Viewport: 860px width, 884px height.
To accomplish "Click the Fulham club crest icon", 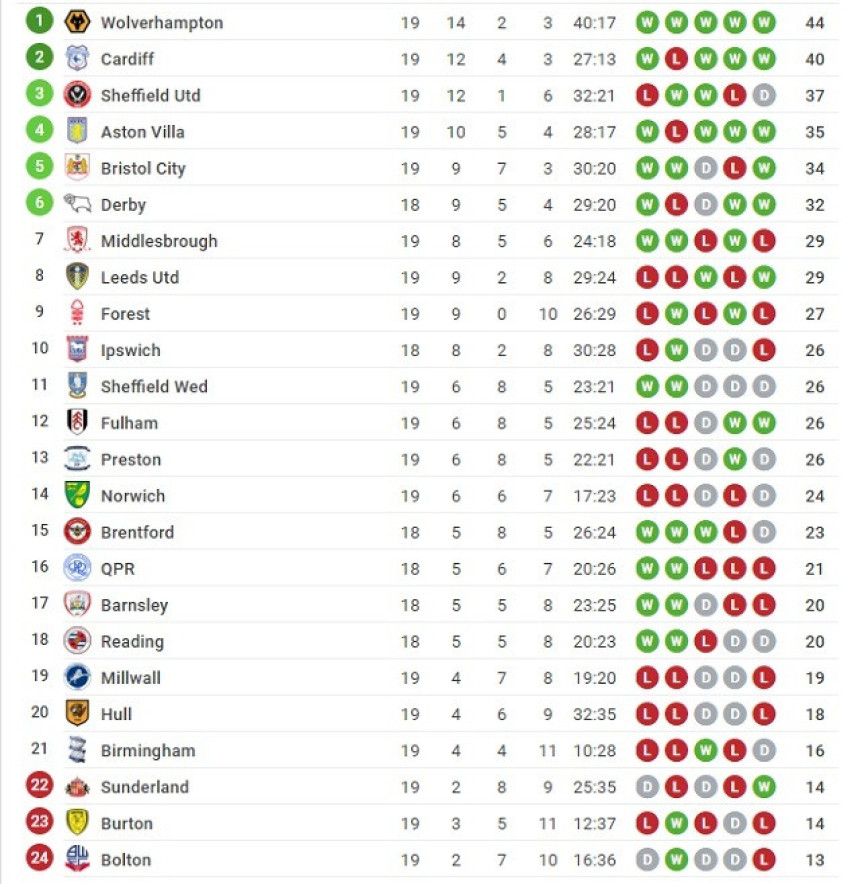I will coord(77,422).
